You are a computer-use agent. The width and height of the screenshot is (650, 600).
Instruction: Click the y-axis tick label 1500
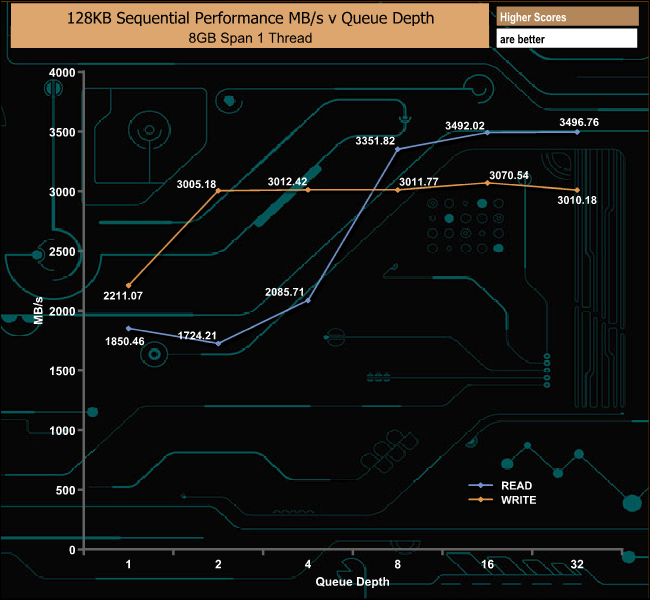[x=62, y=371]
